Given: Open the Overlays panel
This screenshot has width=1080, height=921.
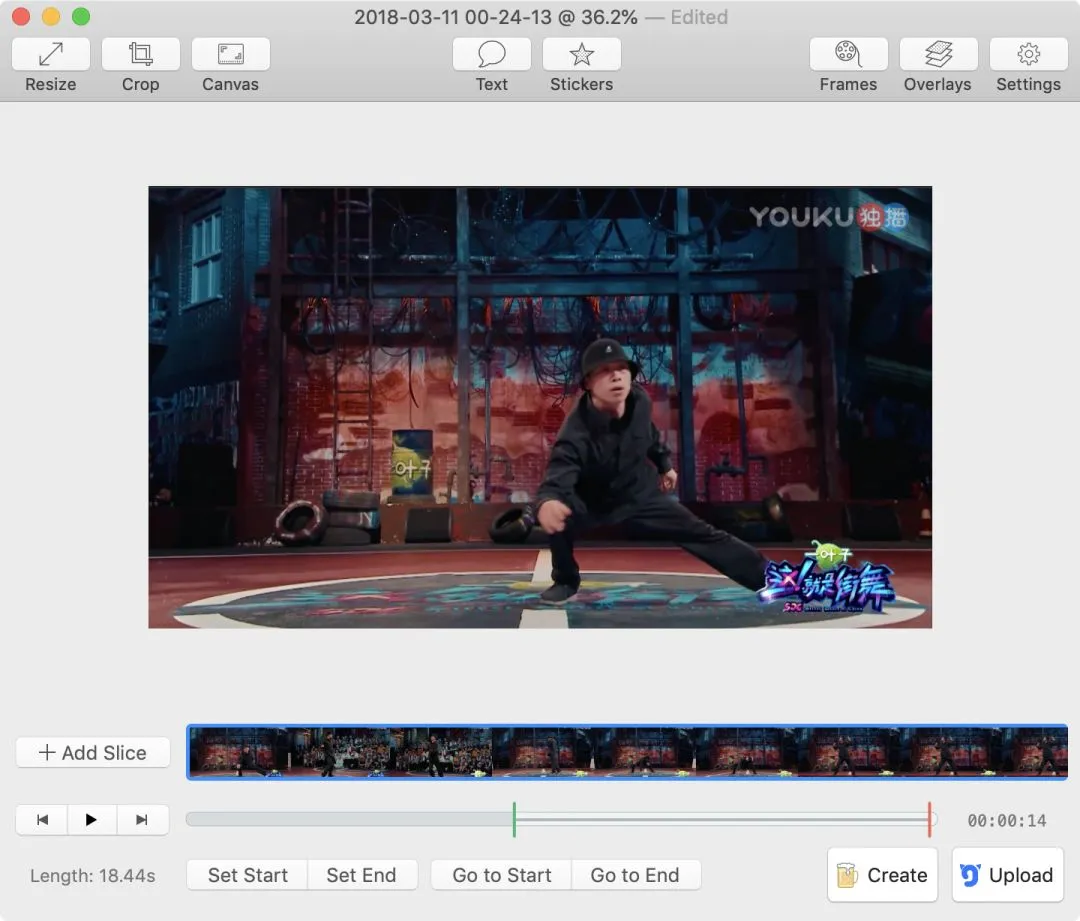Looking at the screenshot, I should pos(938,54).
